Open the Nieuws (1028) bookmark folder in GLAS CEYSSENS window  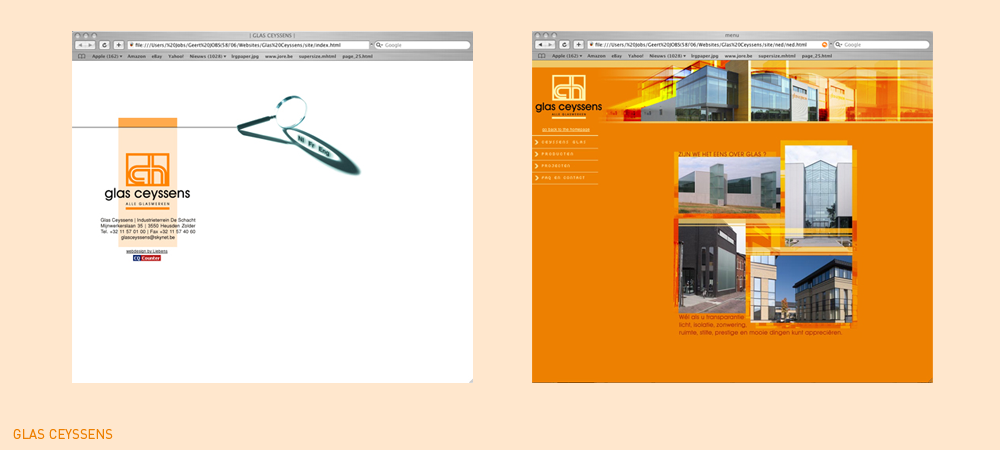click(x=208, y=56)
